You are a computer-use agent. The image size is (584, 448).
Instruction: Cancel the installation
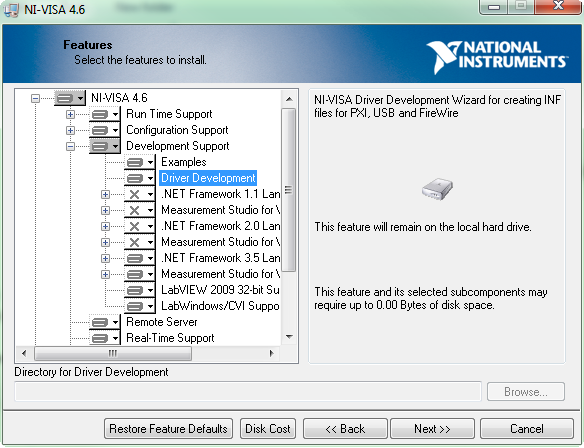[x=527, y=429]
